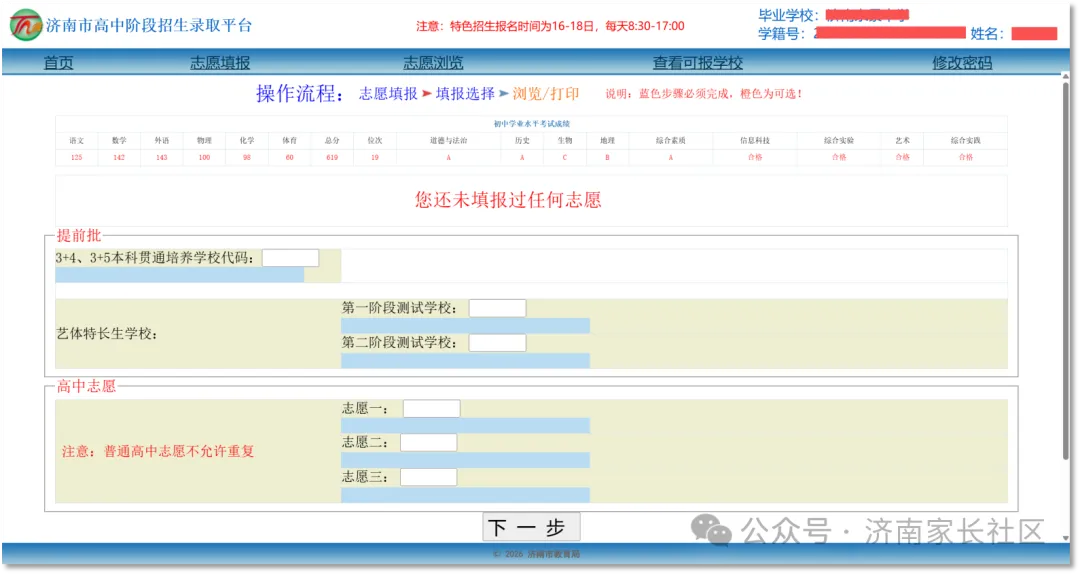Click the 体育 column header
The width and height of the screenshot is (1080, 575).
click(x=289, y=140)
